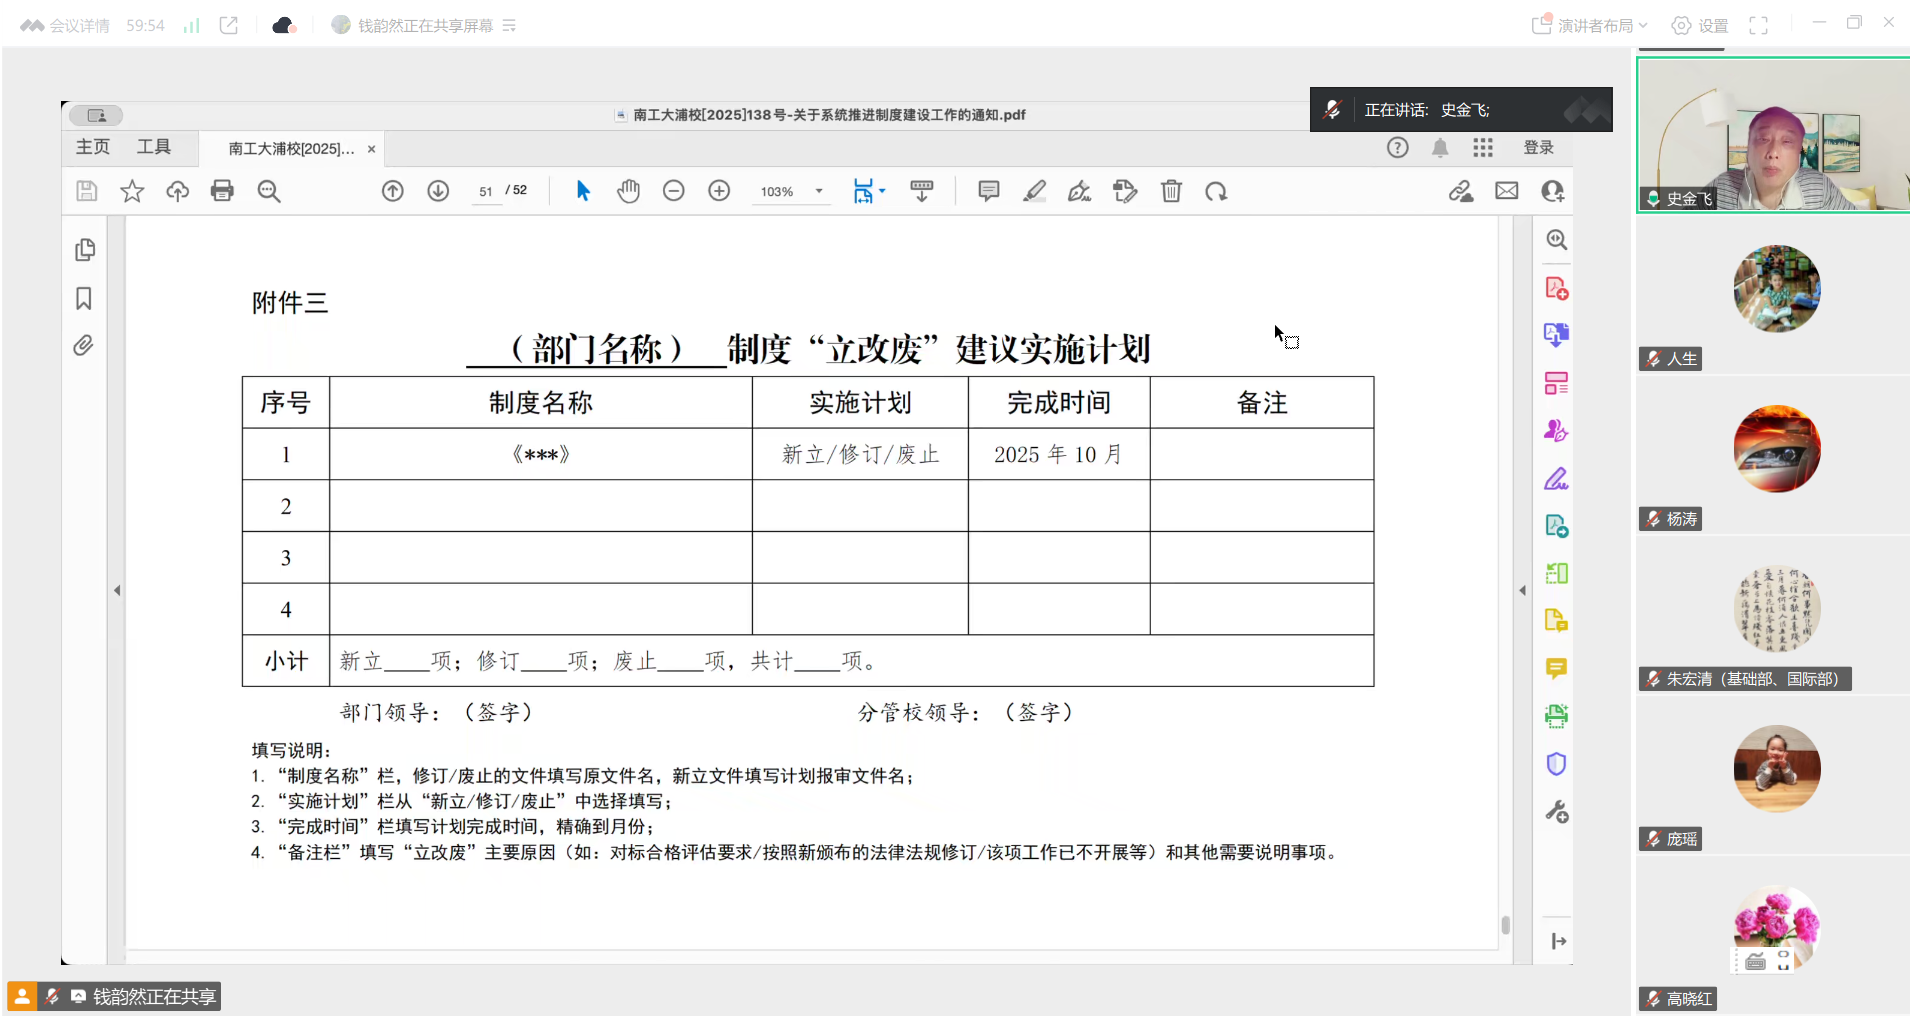Click the share account person-plus icon
1910x1016 pixels.
click(1552, 191)
